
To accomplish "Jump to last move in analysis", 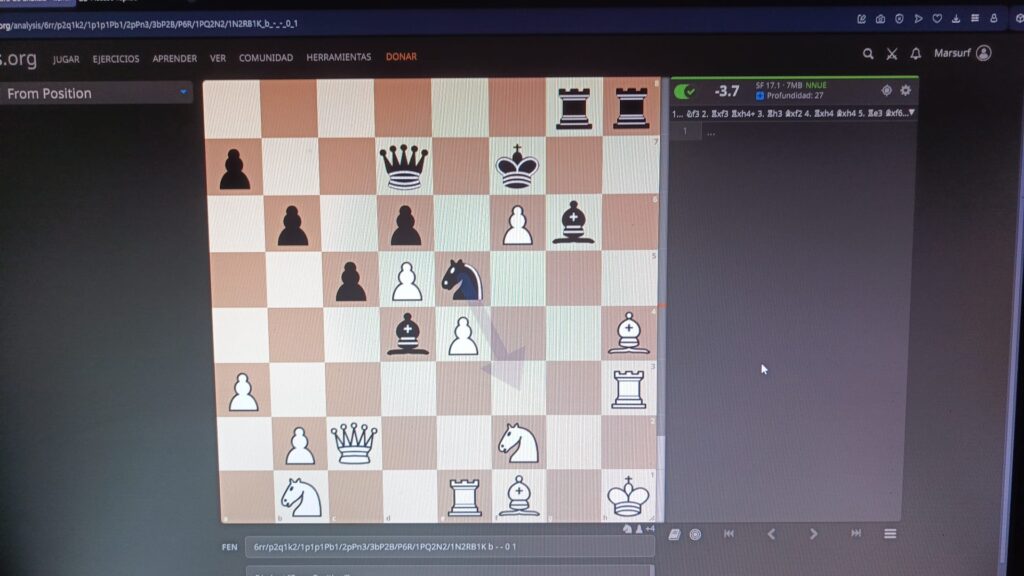I will tap(856, 534).
